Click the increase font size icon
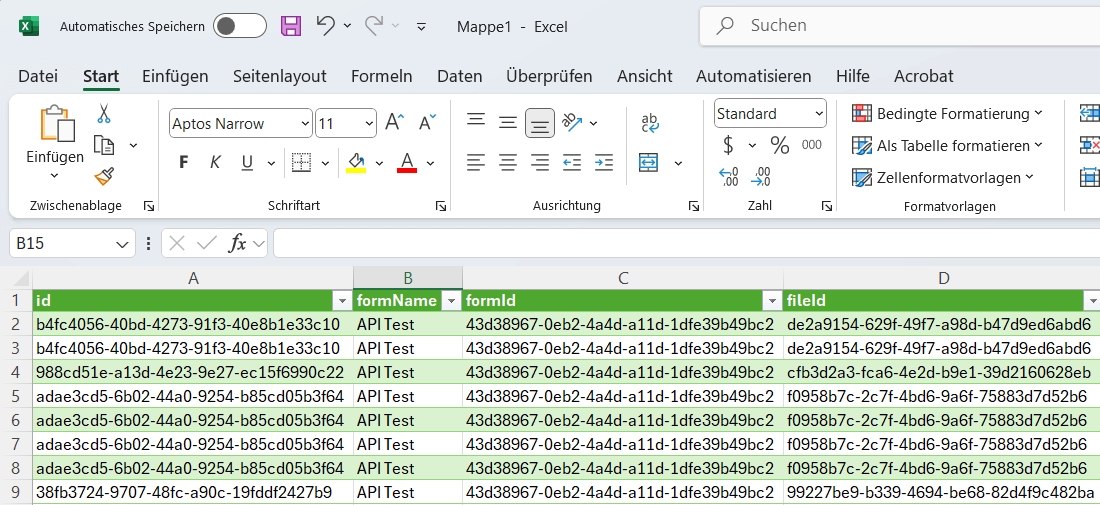The width and height of the screenshot is (1100, 505). [395, 123]
